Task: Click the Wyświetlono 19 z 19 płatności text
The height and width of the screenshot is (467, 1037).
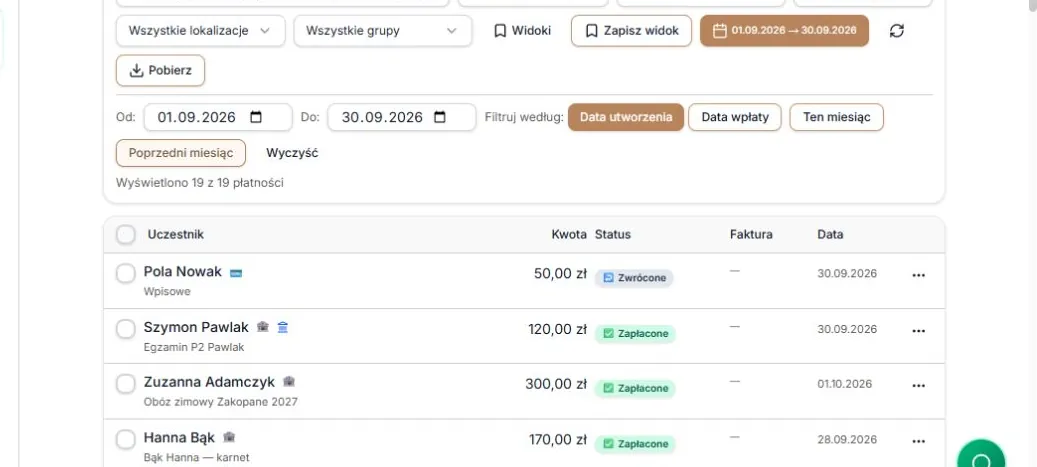Action: pyautogui.click(x=200, y=183)
